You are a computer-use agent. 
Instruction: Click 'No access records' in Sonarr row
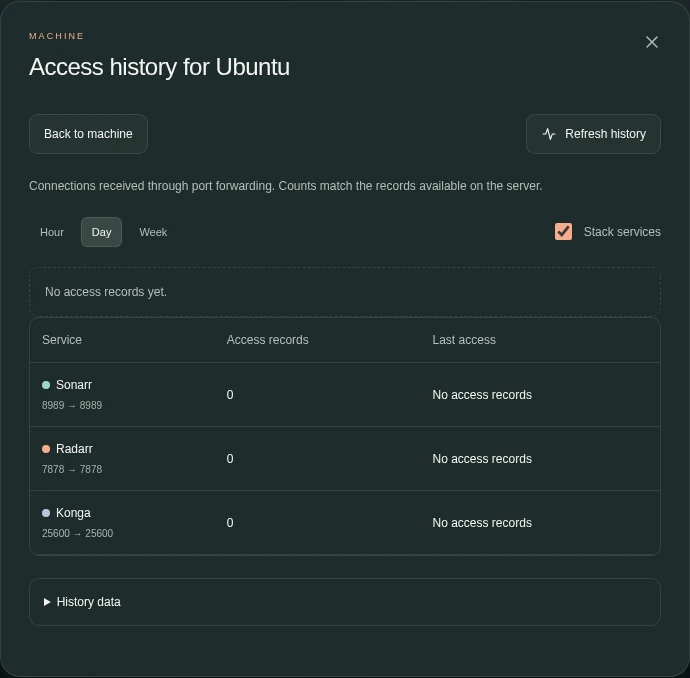pyautogui.click(x=482, y=395)
